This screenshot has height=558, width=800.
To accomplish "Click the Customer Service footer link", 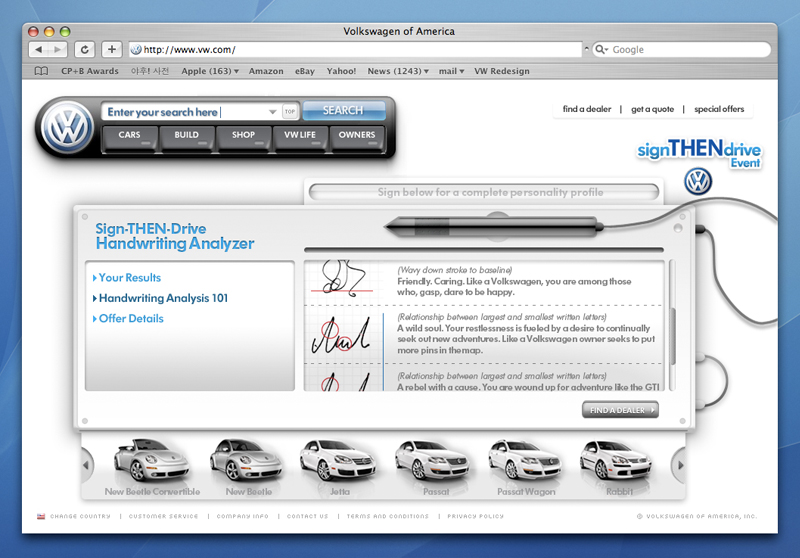I will pos(163,516).
